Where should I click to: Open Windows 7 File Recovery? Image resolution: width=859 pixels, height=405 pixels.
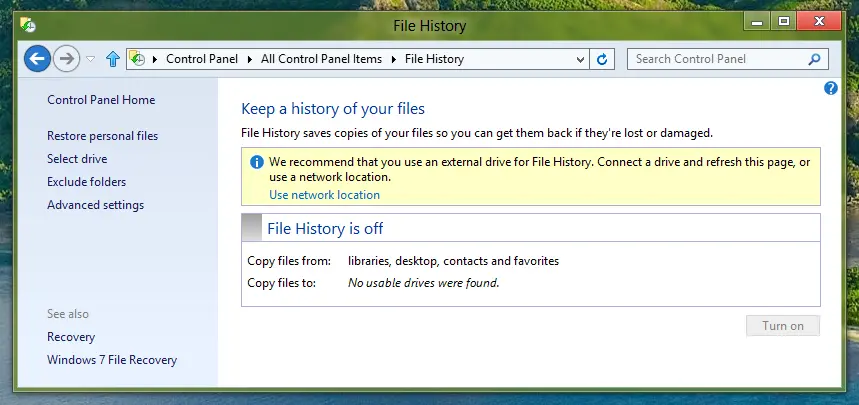tap(112, 360)
